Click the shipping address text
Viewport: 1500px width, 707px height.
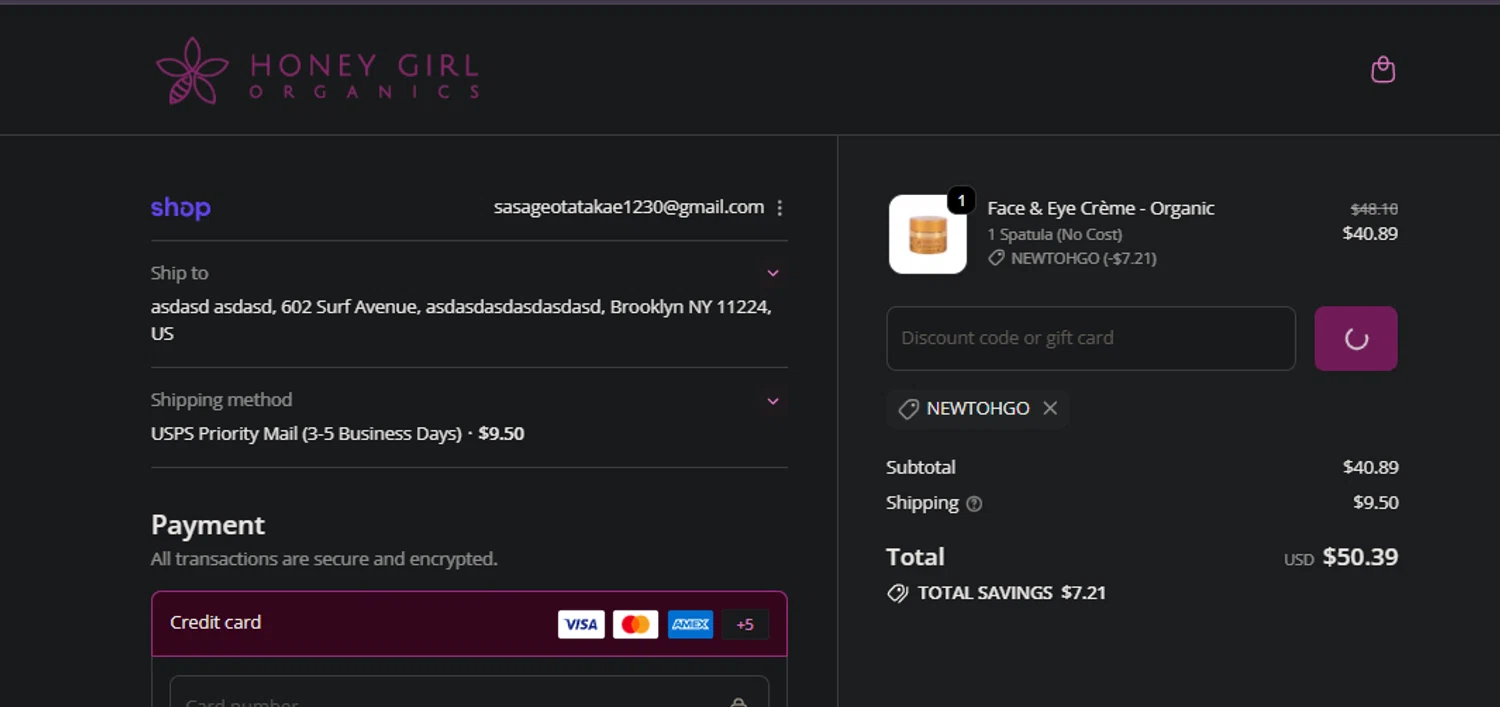pos(461,320)
